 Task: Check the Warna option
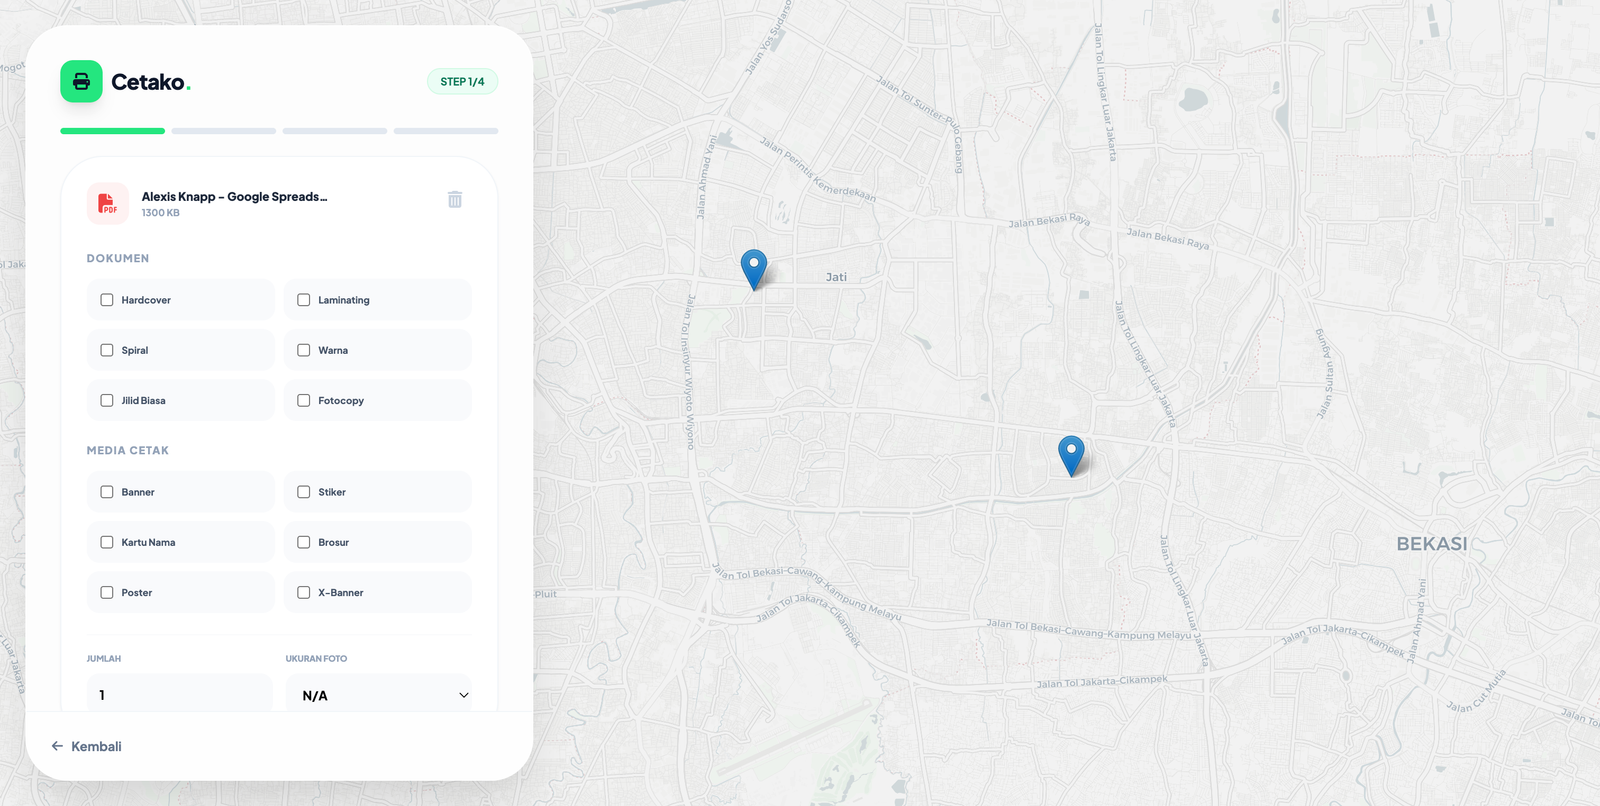[304, 350]
